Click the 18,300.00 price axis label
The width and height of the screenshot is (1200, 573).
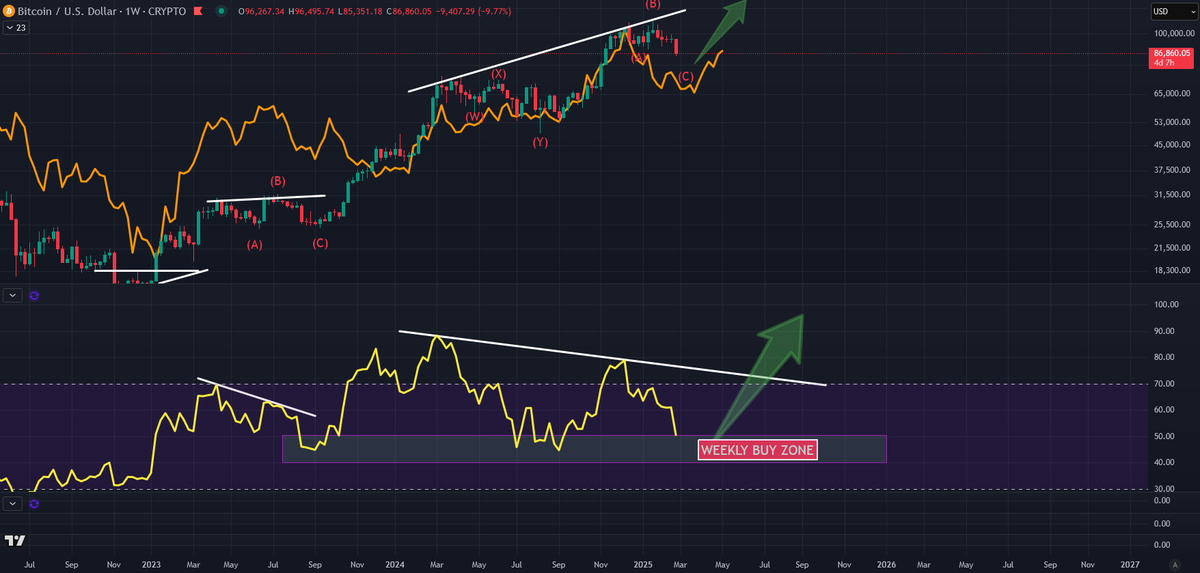[1174, 270]
